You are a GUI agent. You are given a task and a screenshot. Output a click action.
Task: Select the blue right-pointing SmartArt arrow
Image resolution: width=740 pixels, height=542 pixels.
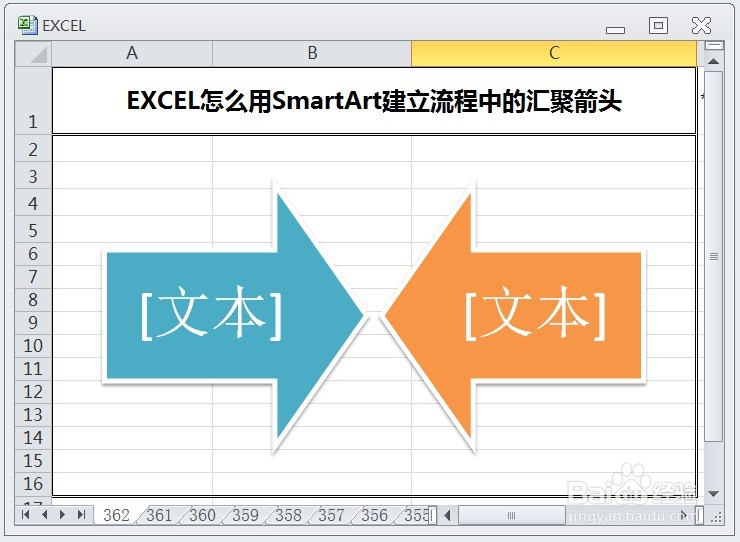235,316
